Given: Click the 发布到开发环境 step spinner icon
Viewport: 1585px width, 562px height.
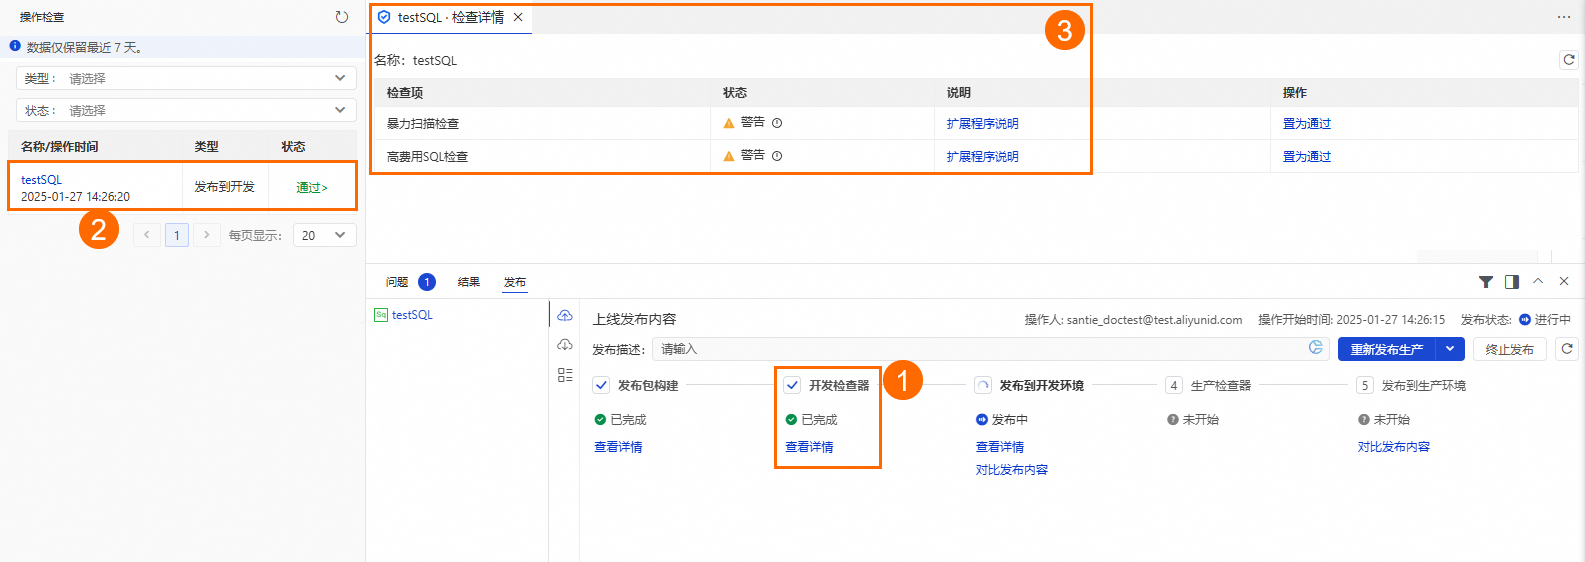Looking at the screenshot, I should (983, 385).
